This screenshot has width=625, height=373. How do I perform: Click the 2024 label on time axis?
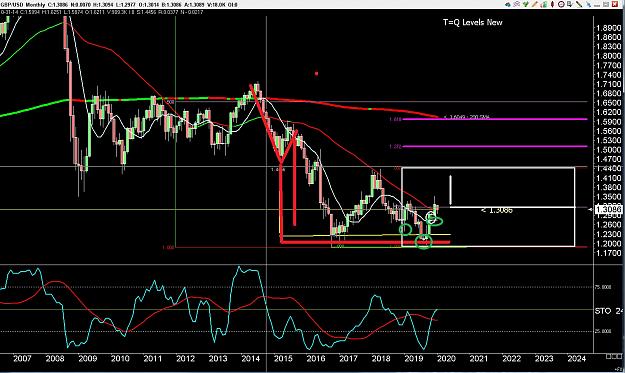(577, 358)
